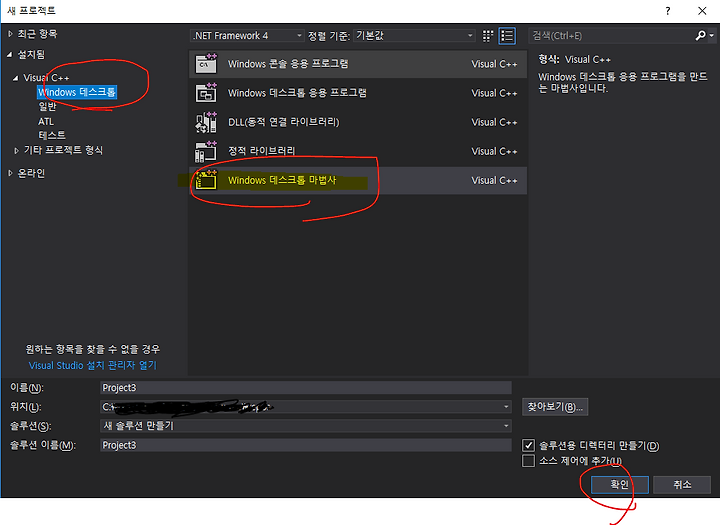Collapse the Visual C++ tree node

coord(16,78)
